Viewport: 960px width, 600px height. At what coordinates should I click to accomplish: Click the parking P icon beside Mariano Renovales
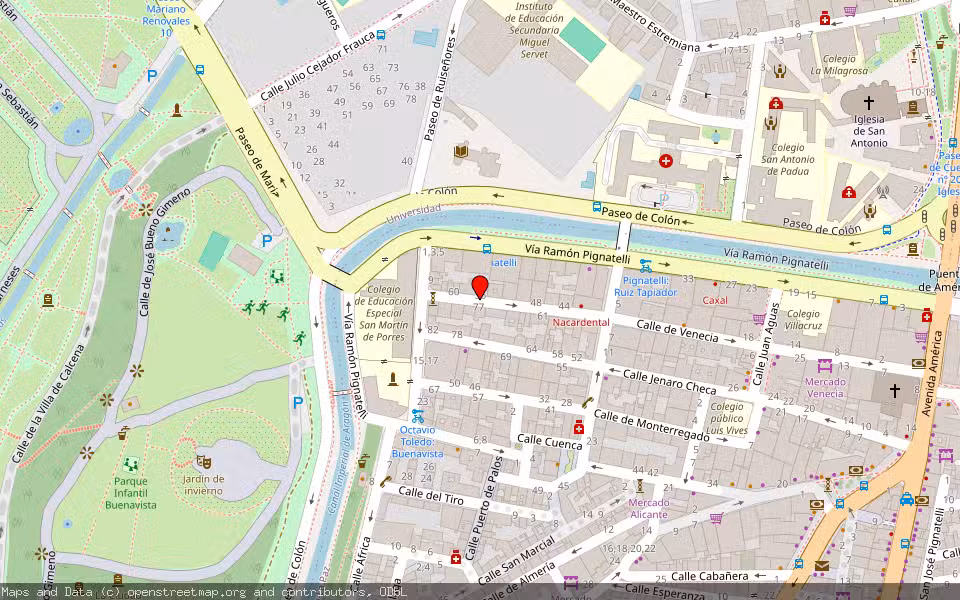pyautogui.click(x=152, y=76)
